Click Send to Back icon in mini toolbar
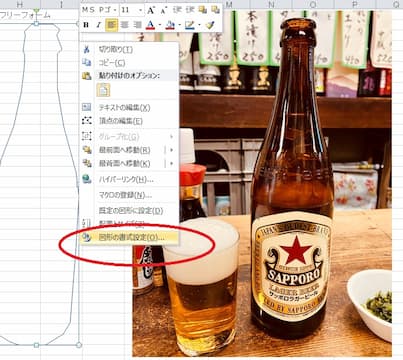403x360 pixels. 215,10
